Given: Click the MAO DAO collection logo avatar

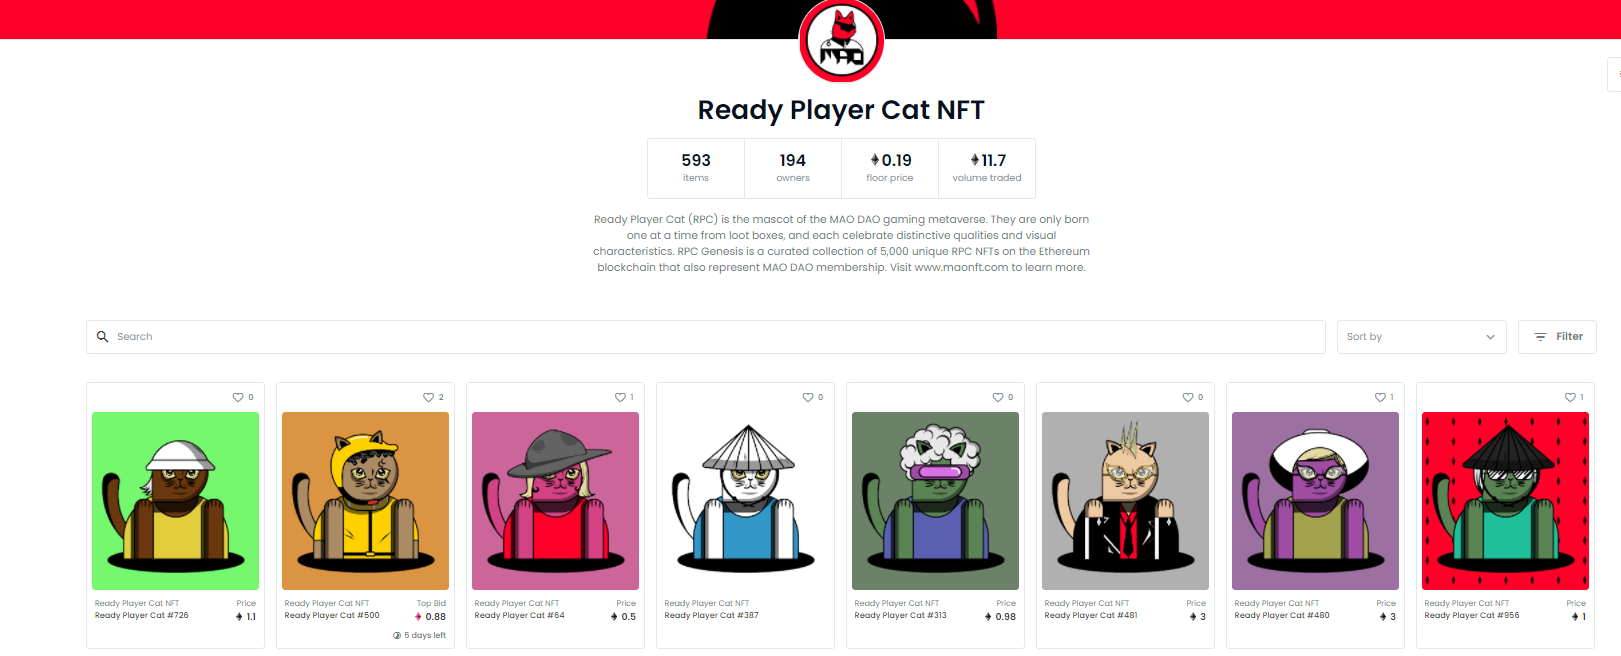Looking at the screenshot, I should click(x=841, y=41).
